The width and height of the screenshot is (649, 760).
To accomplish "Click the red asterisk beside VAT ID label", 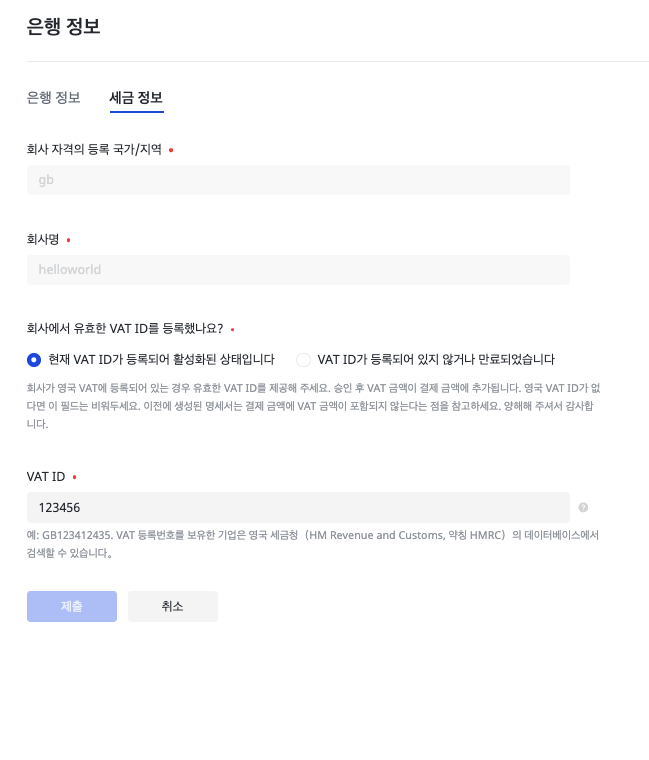I will point(74,477).
